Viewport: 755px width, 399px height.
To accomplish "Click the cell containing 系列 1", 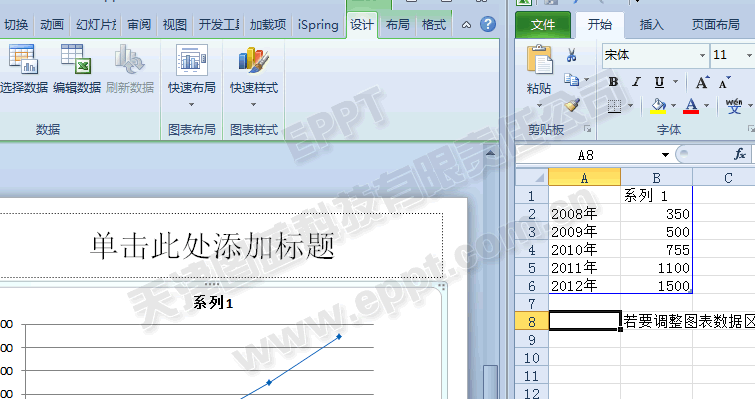I will (x=656, y=196).
